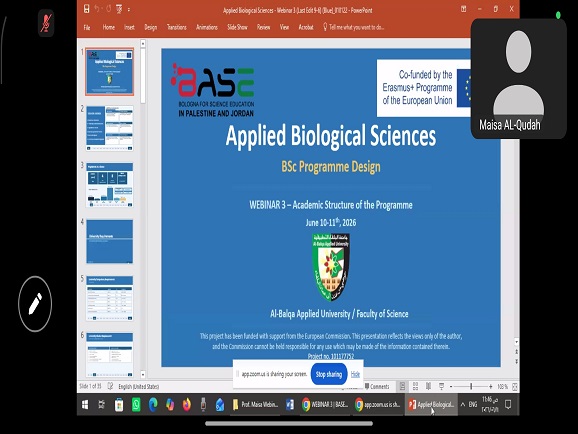The image size is (578, 434).
Task: Open the Animations ribbon tab
Action: [x=207, y=27]
